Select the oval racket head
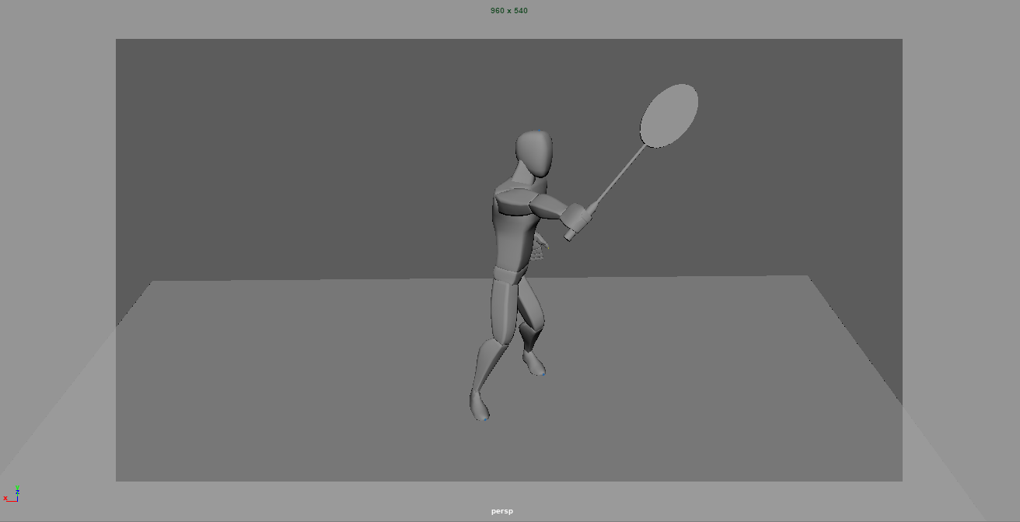 (669, 115)
